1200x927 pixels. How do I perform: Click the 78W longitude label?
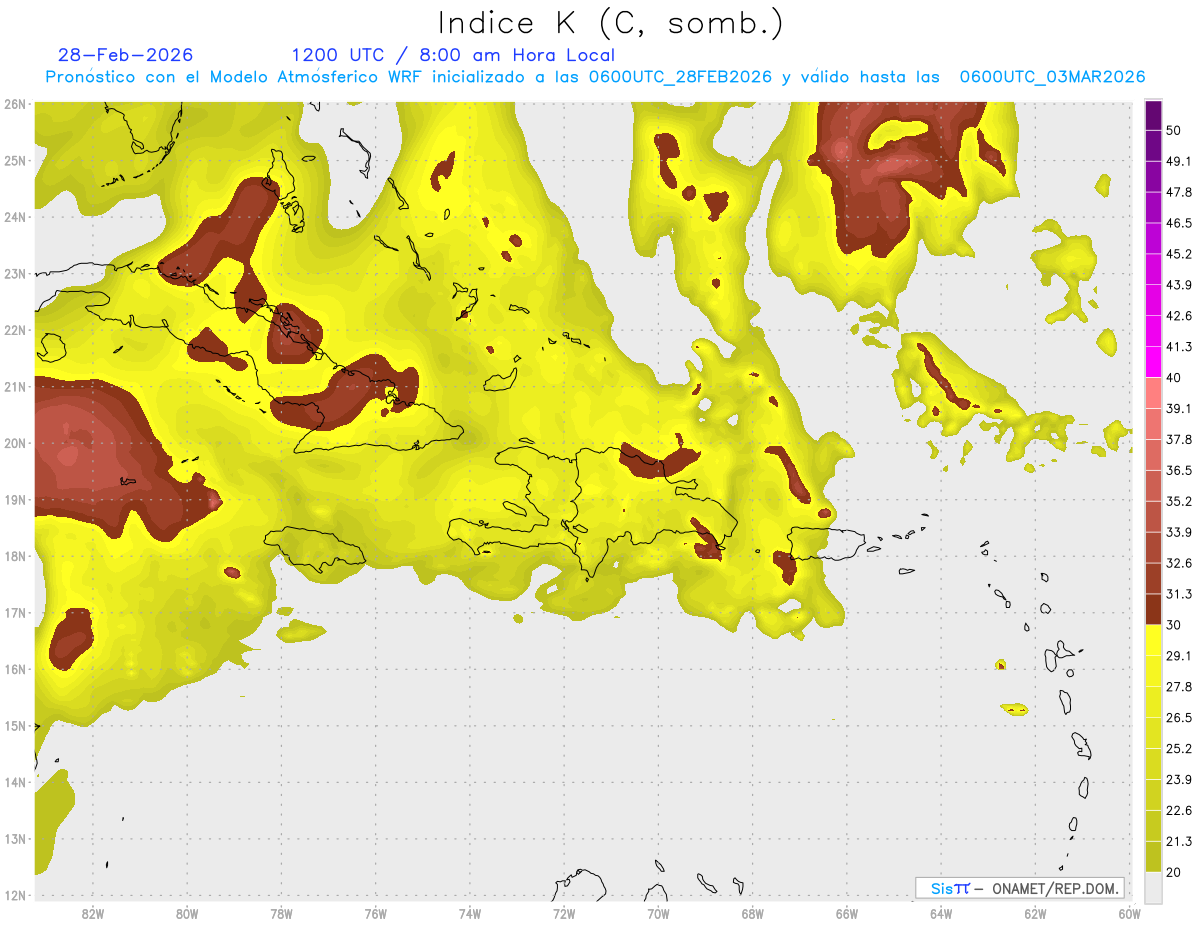(x=281, y=913)
